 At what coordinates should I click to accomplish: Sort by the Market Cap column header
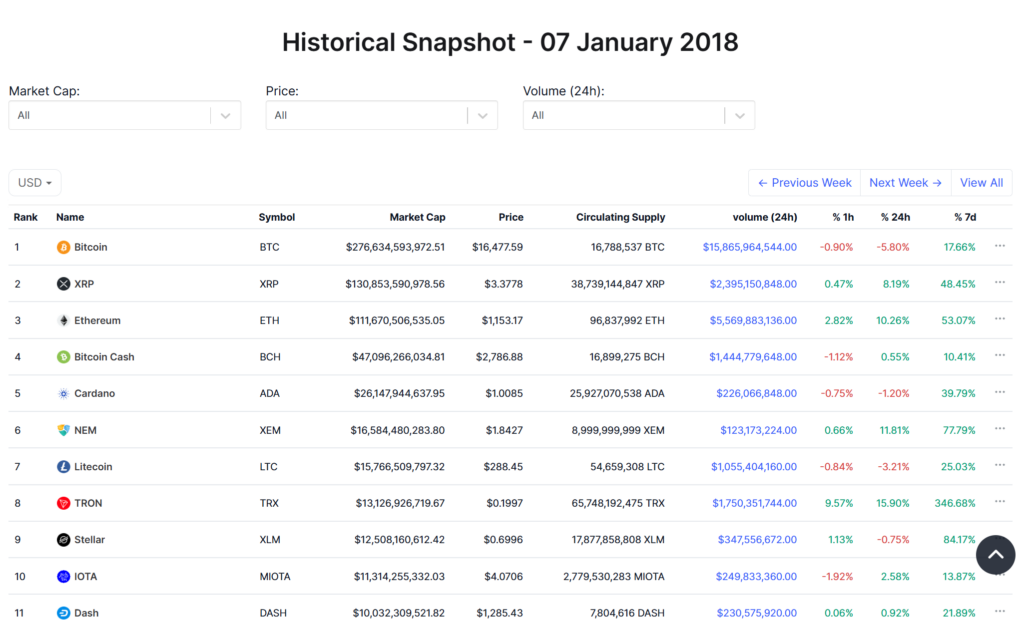click(417, 217)
